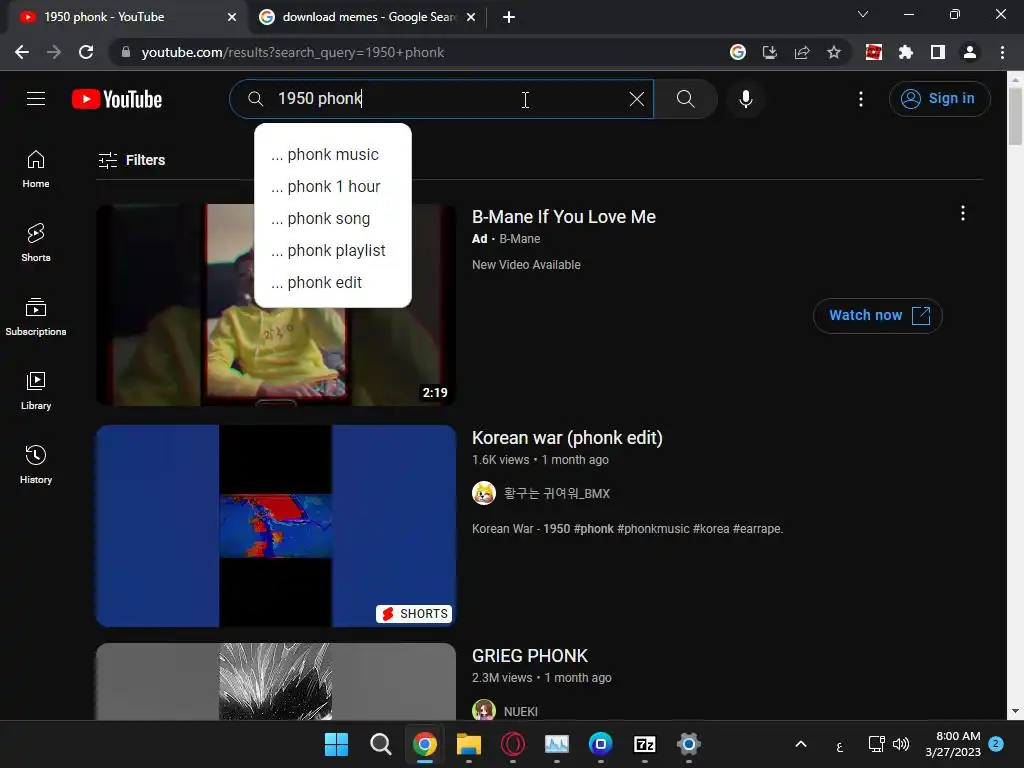
Task: Open Opera browser from the taskbar
Action: pyautogui.click(x=513, y=744)
